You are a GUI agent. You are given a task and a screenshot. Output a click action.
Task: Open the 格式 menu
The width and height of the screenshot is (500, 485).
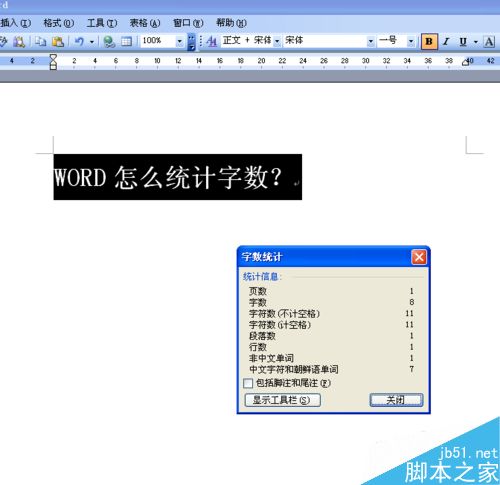[x=58, y=23]
